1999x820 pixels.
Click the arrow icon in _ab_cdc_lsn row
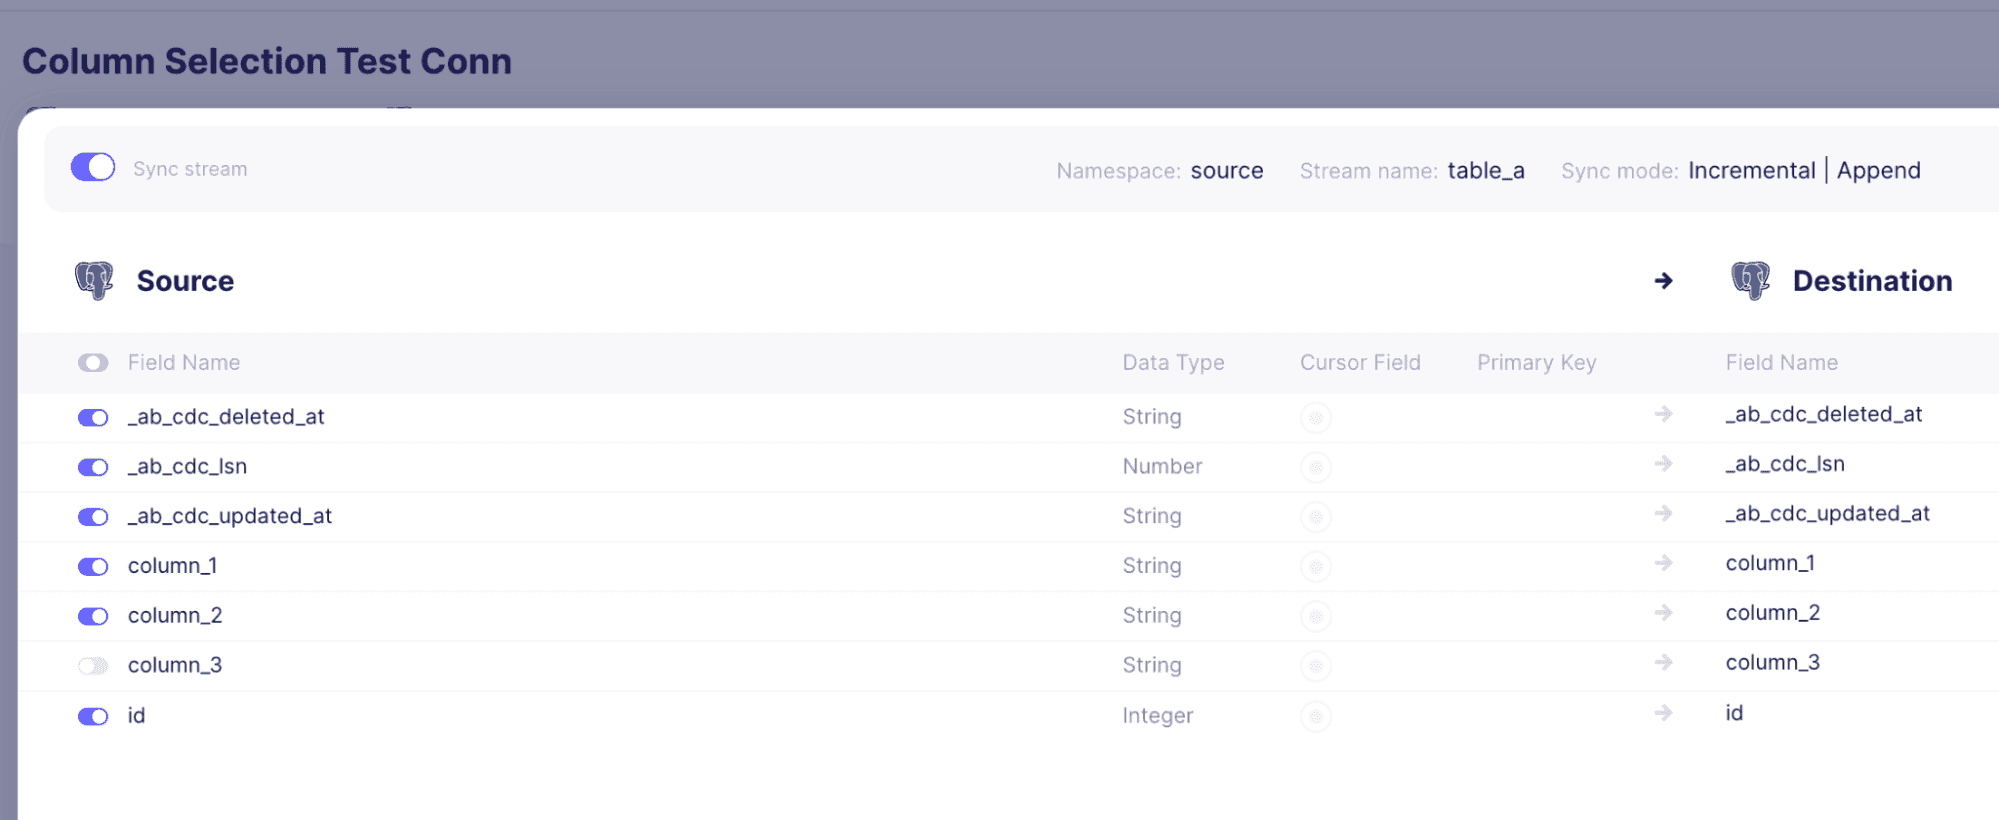[1664, 464]
